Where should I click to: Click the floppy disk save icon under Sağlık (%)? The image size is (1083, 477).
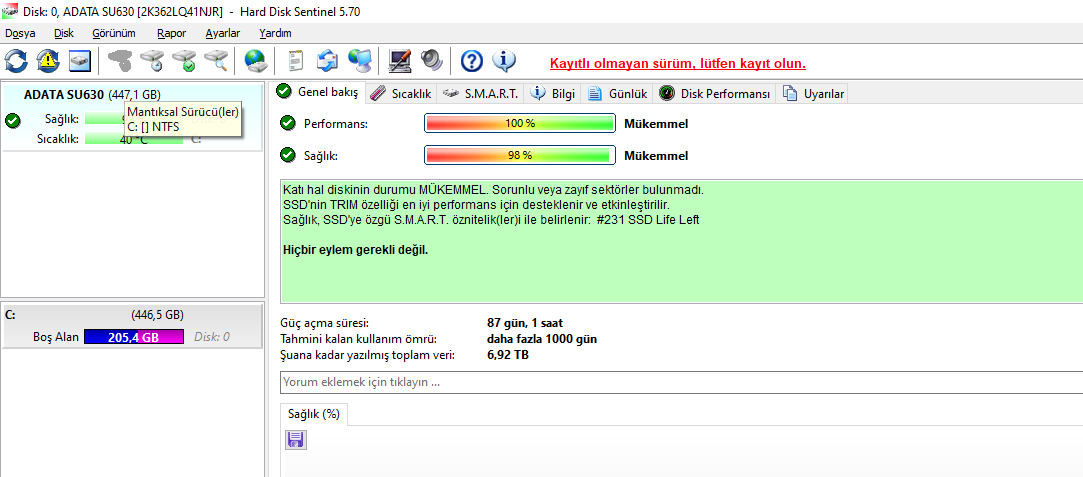[x=296, y=440]
